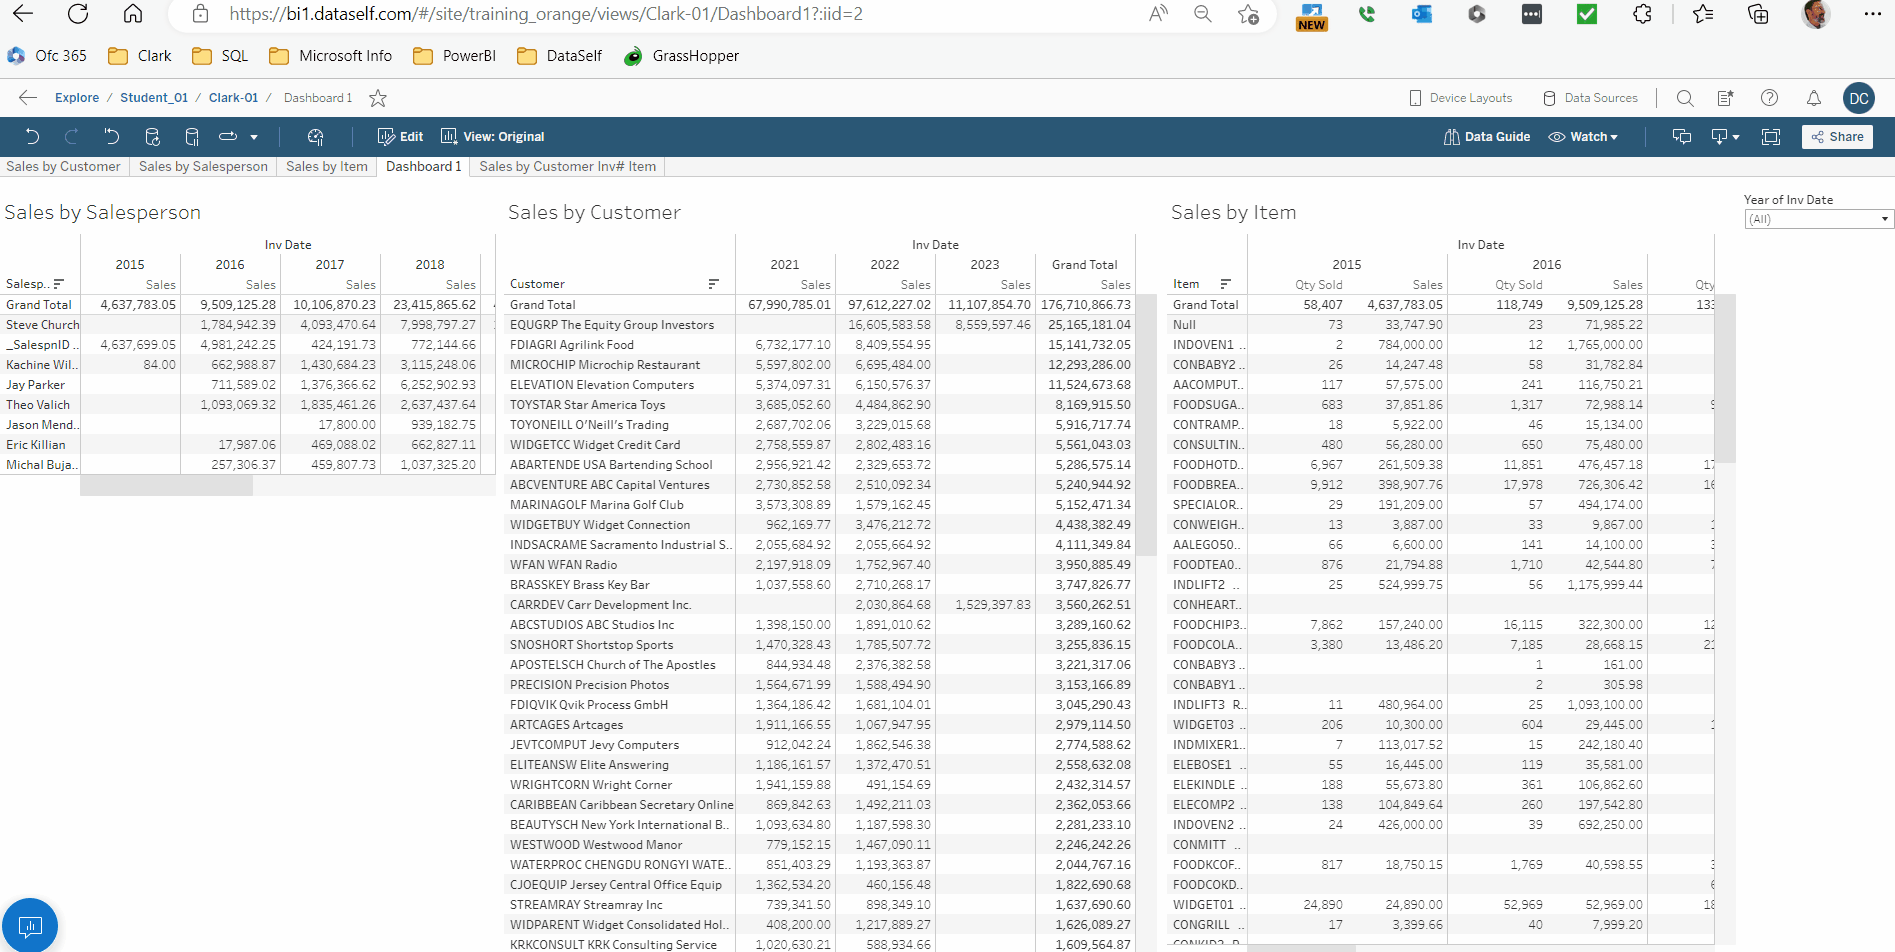Click the Refresh data source icon
Viewport: 1895px width, 952px height.
pyautogui.click(x=152, y=137)
